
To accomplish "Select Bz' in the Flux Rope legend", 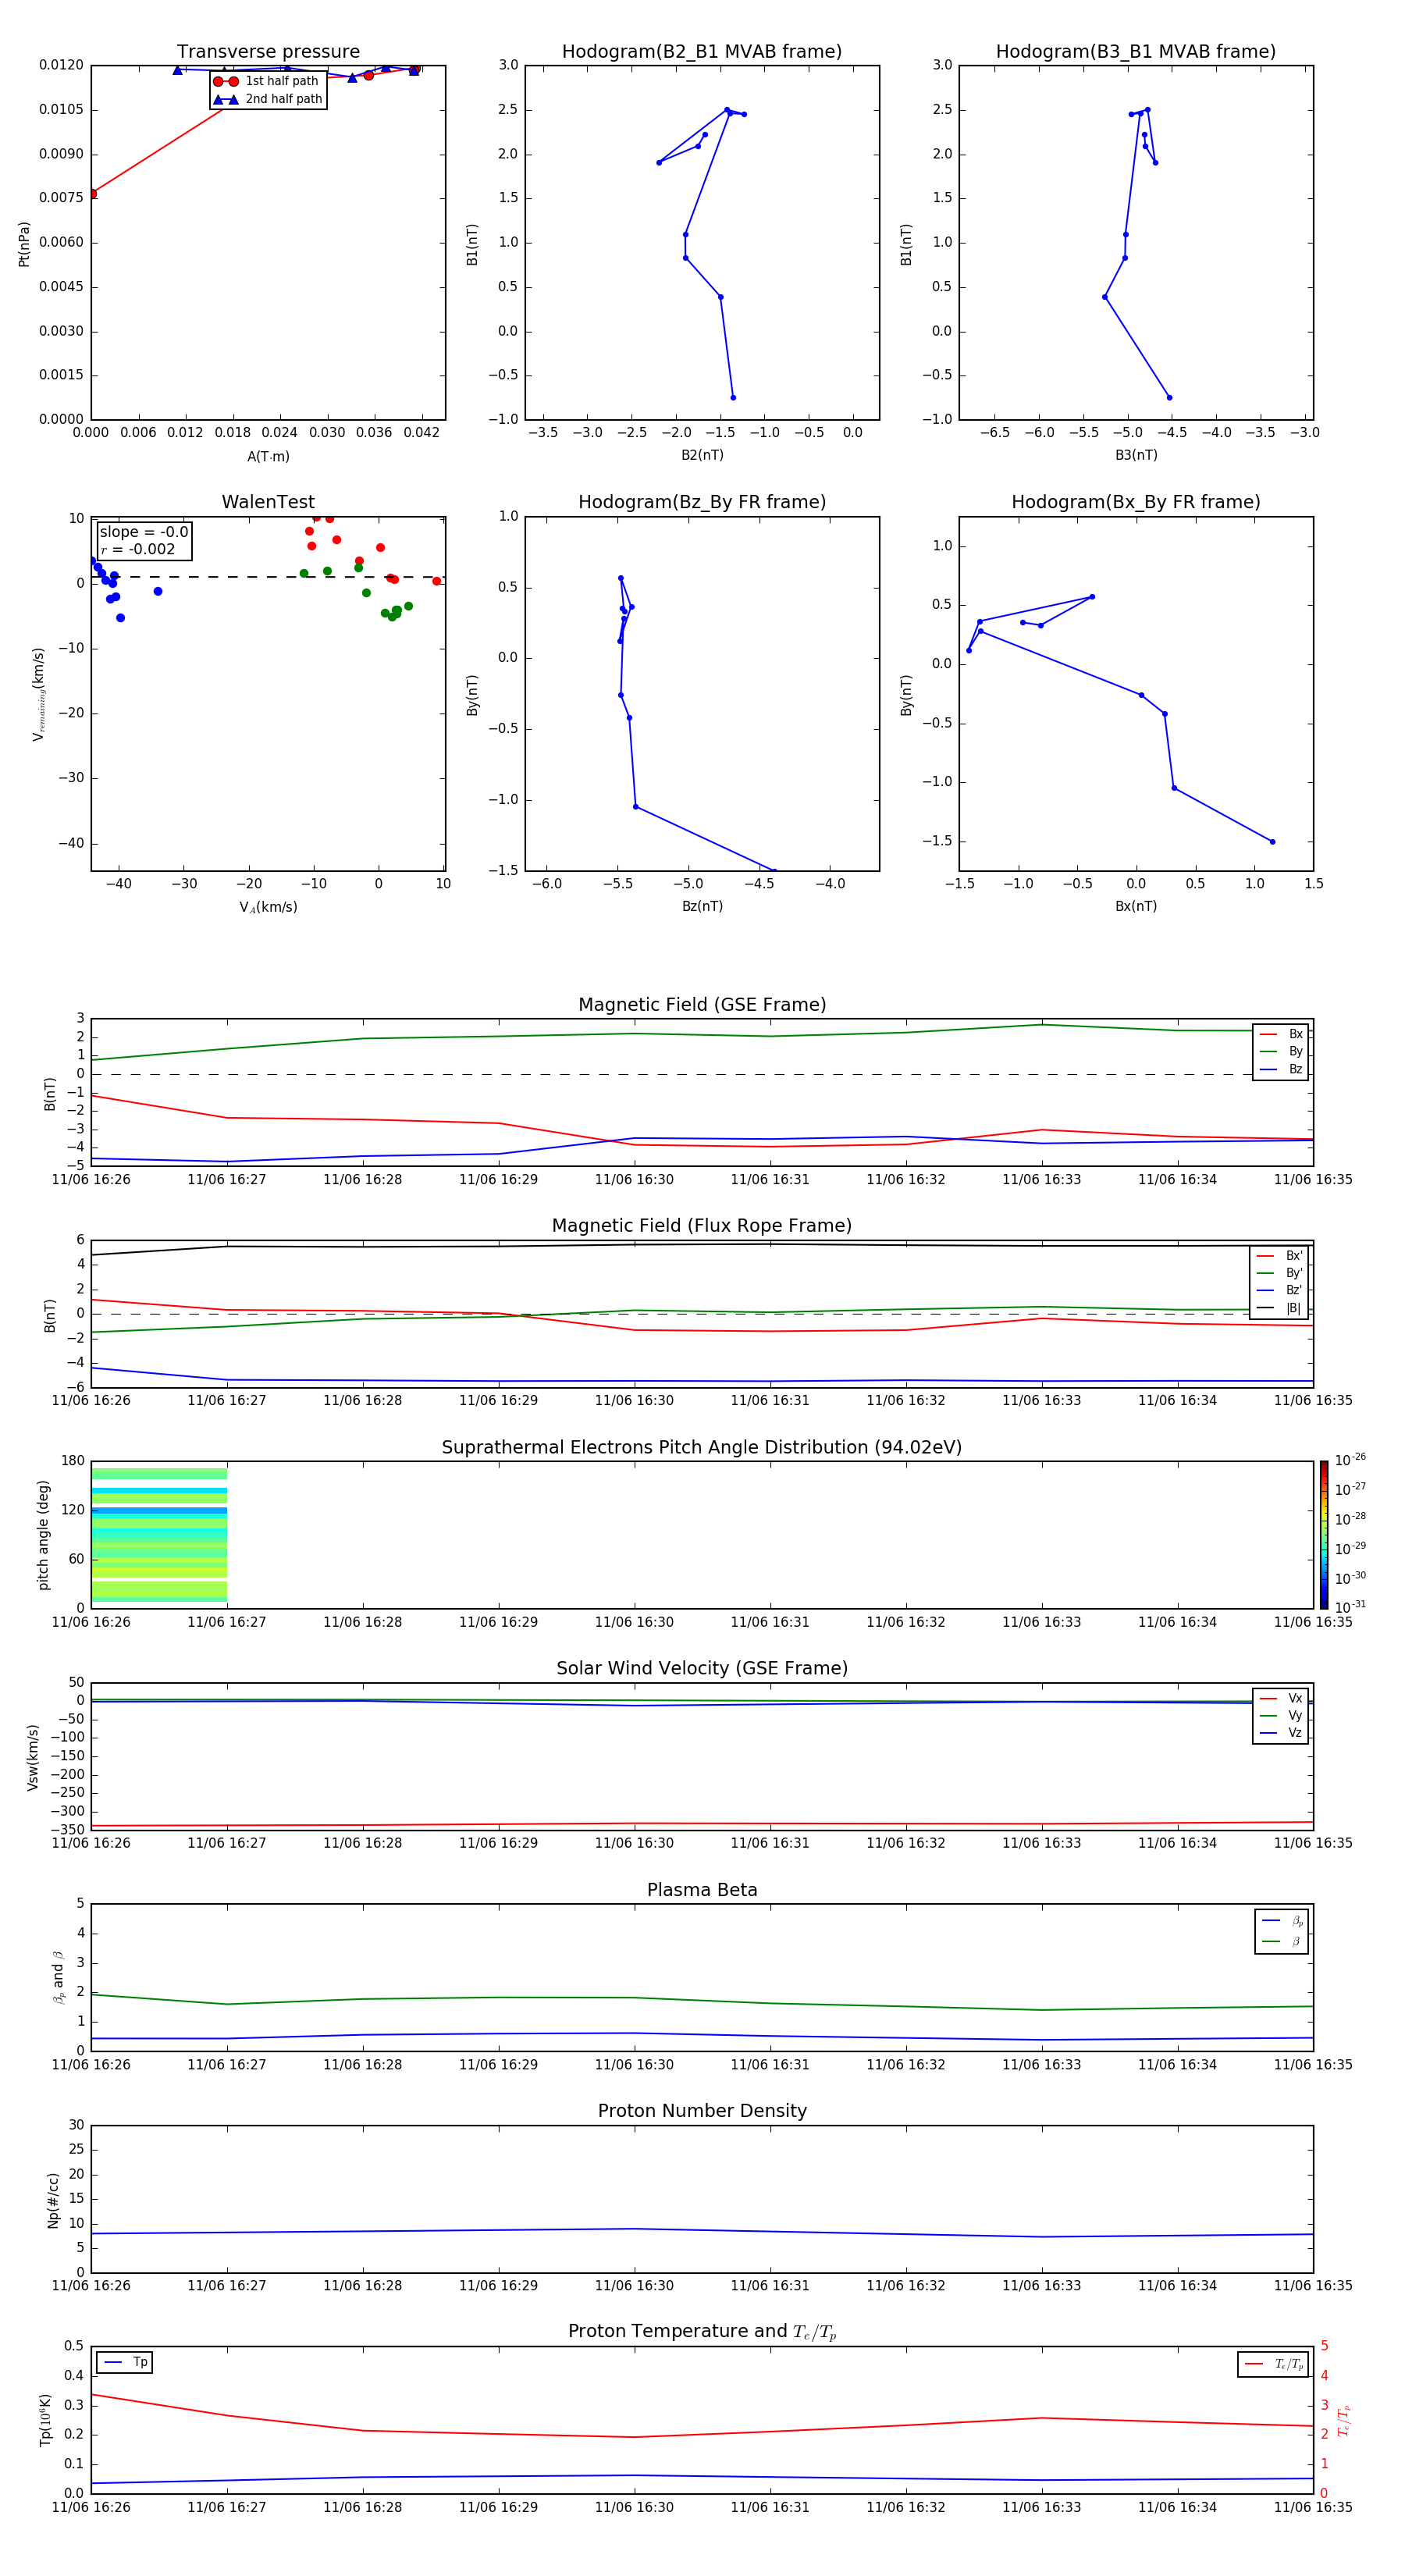I will click(x=1280, y=1291).
